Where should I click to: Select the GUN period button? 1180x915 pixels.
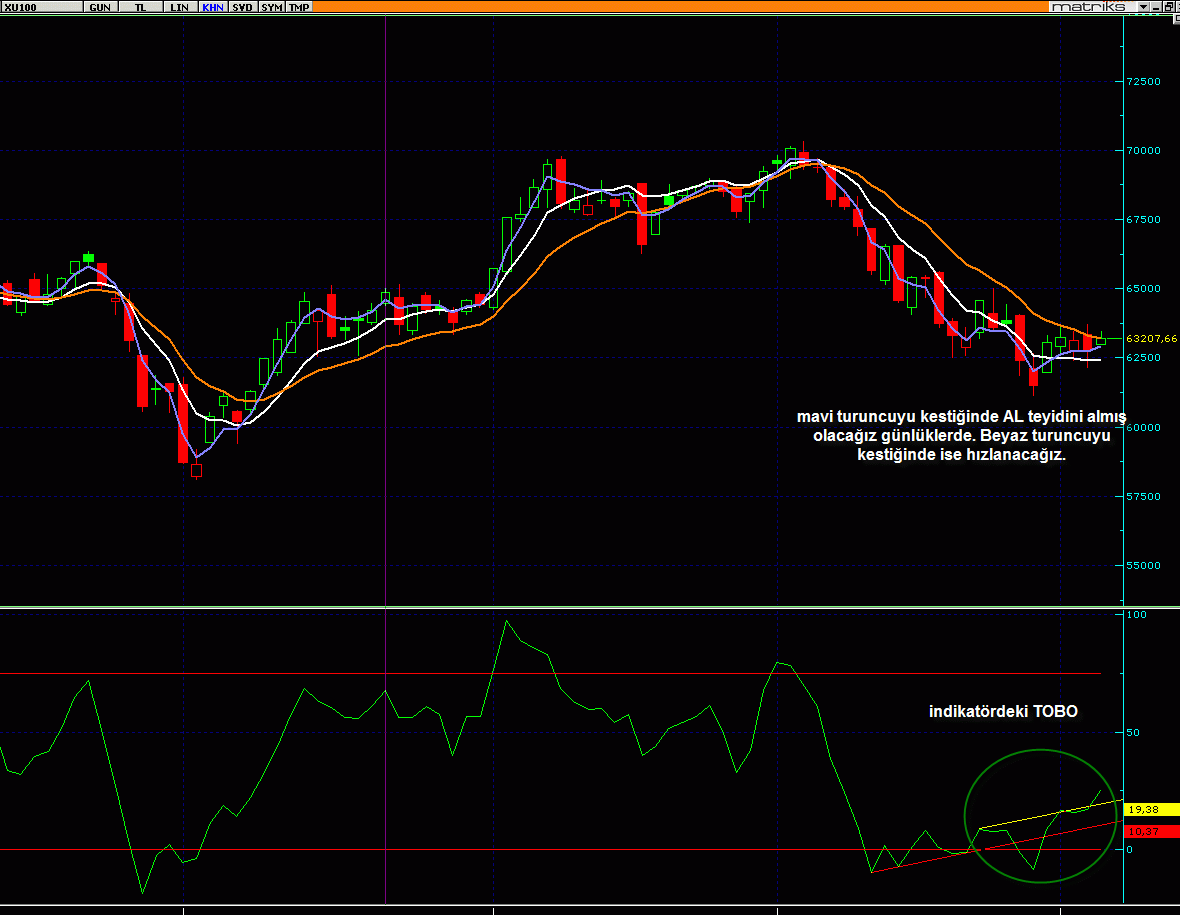click(x=100, y=7)
